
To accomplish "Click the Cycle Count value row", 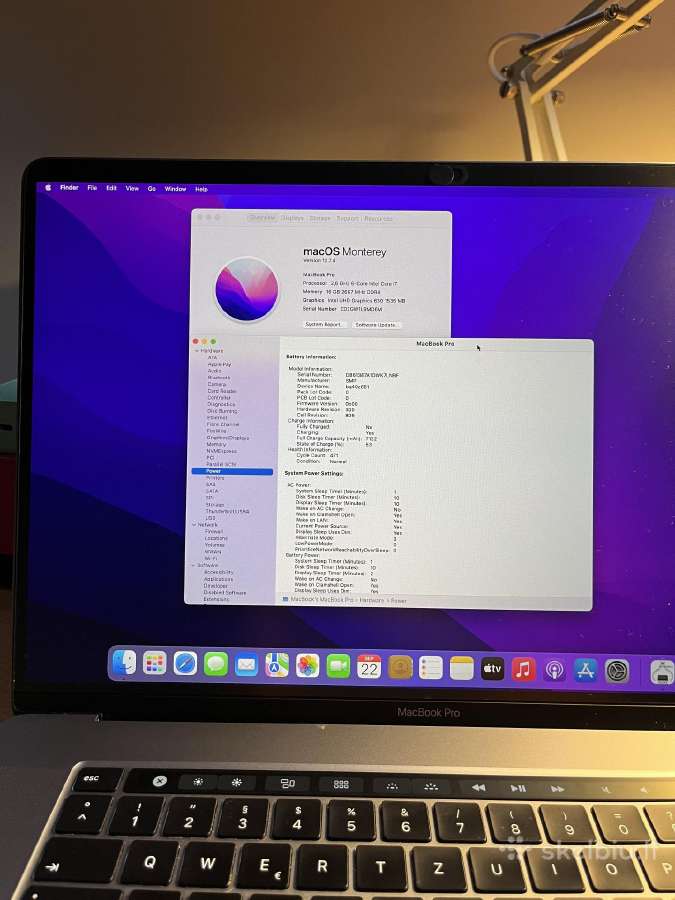I will pos(317,455).
